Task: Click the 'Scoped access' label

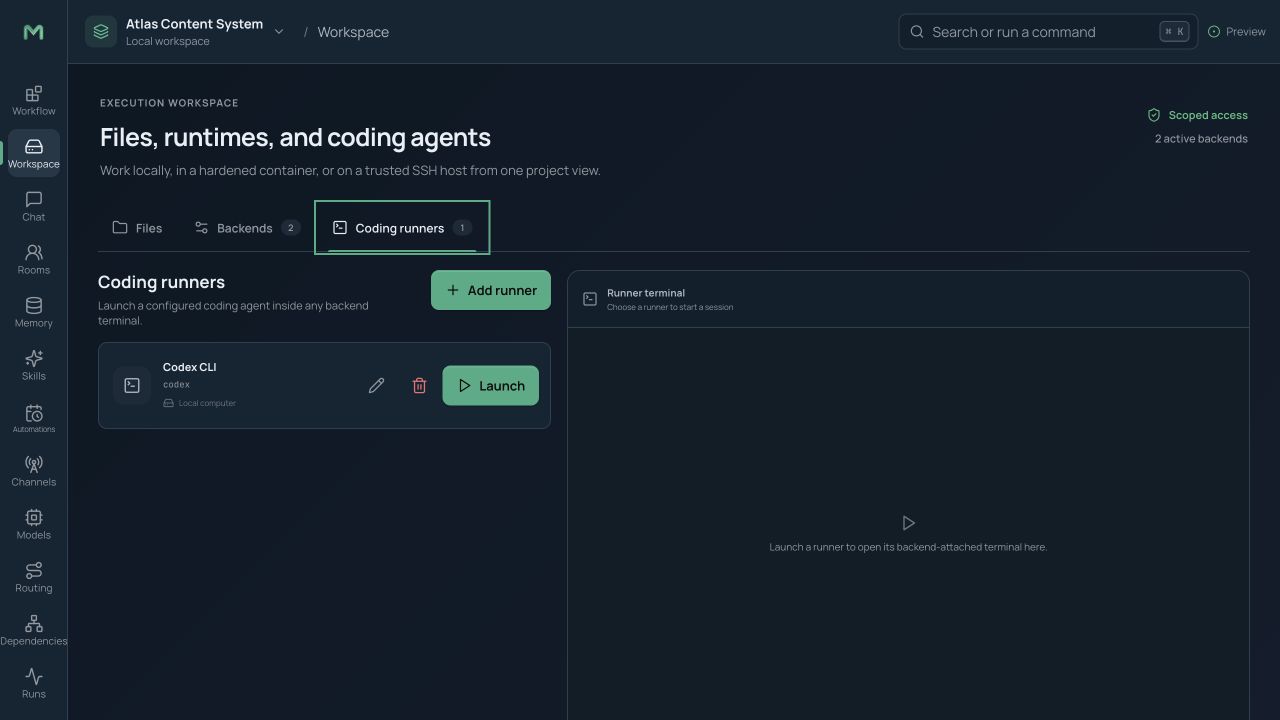Action: (x=1208, y=115)
